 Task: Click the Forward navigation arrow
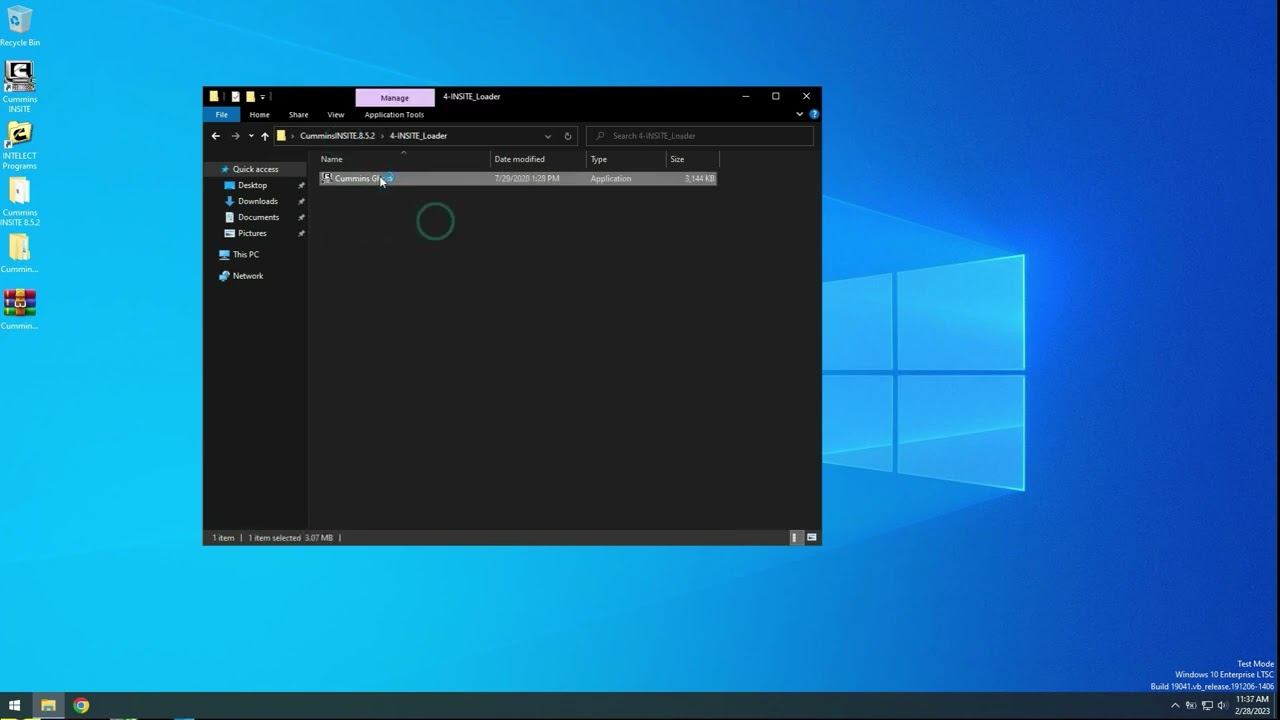[236, 136]
